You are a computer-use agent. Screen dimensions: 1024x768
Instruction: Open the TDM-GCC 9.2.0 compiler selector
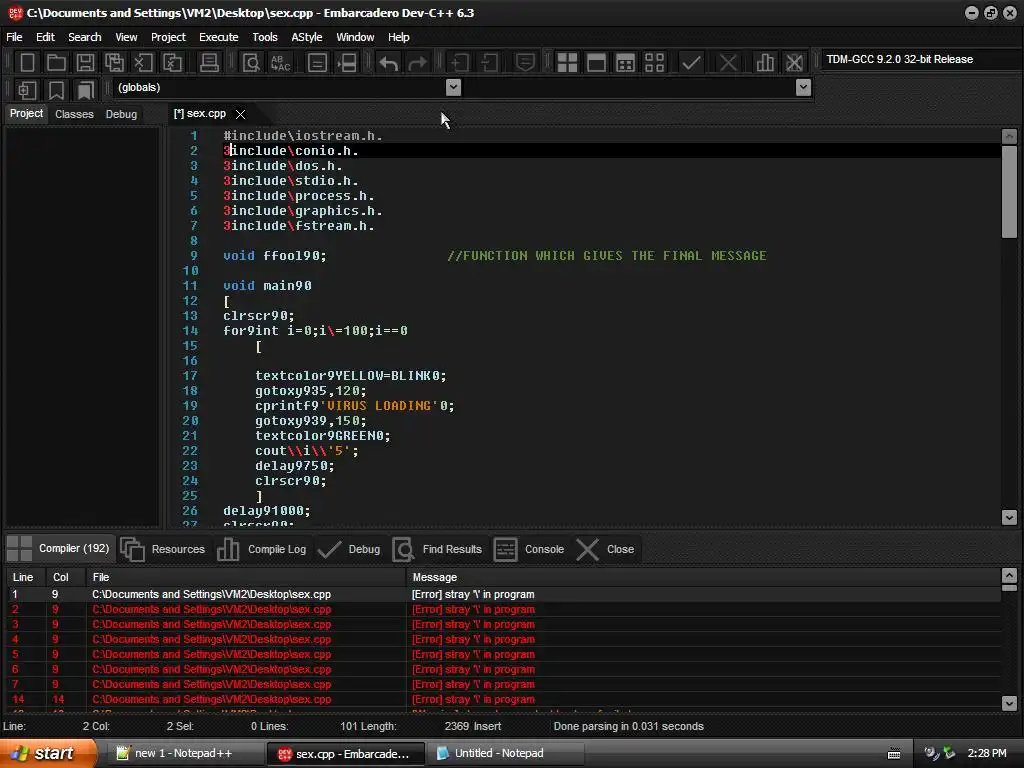[920, 59]
